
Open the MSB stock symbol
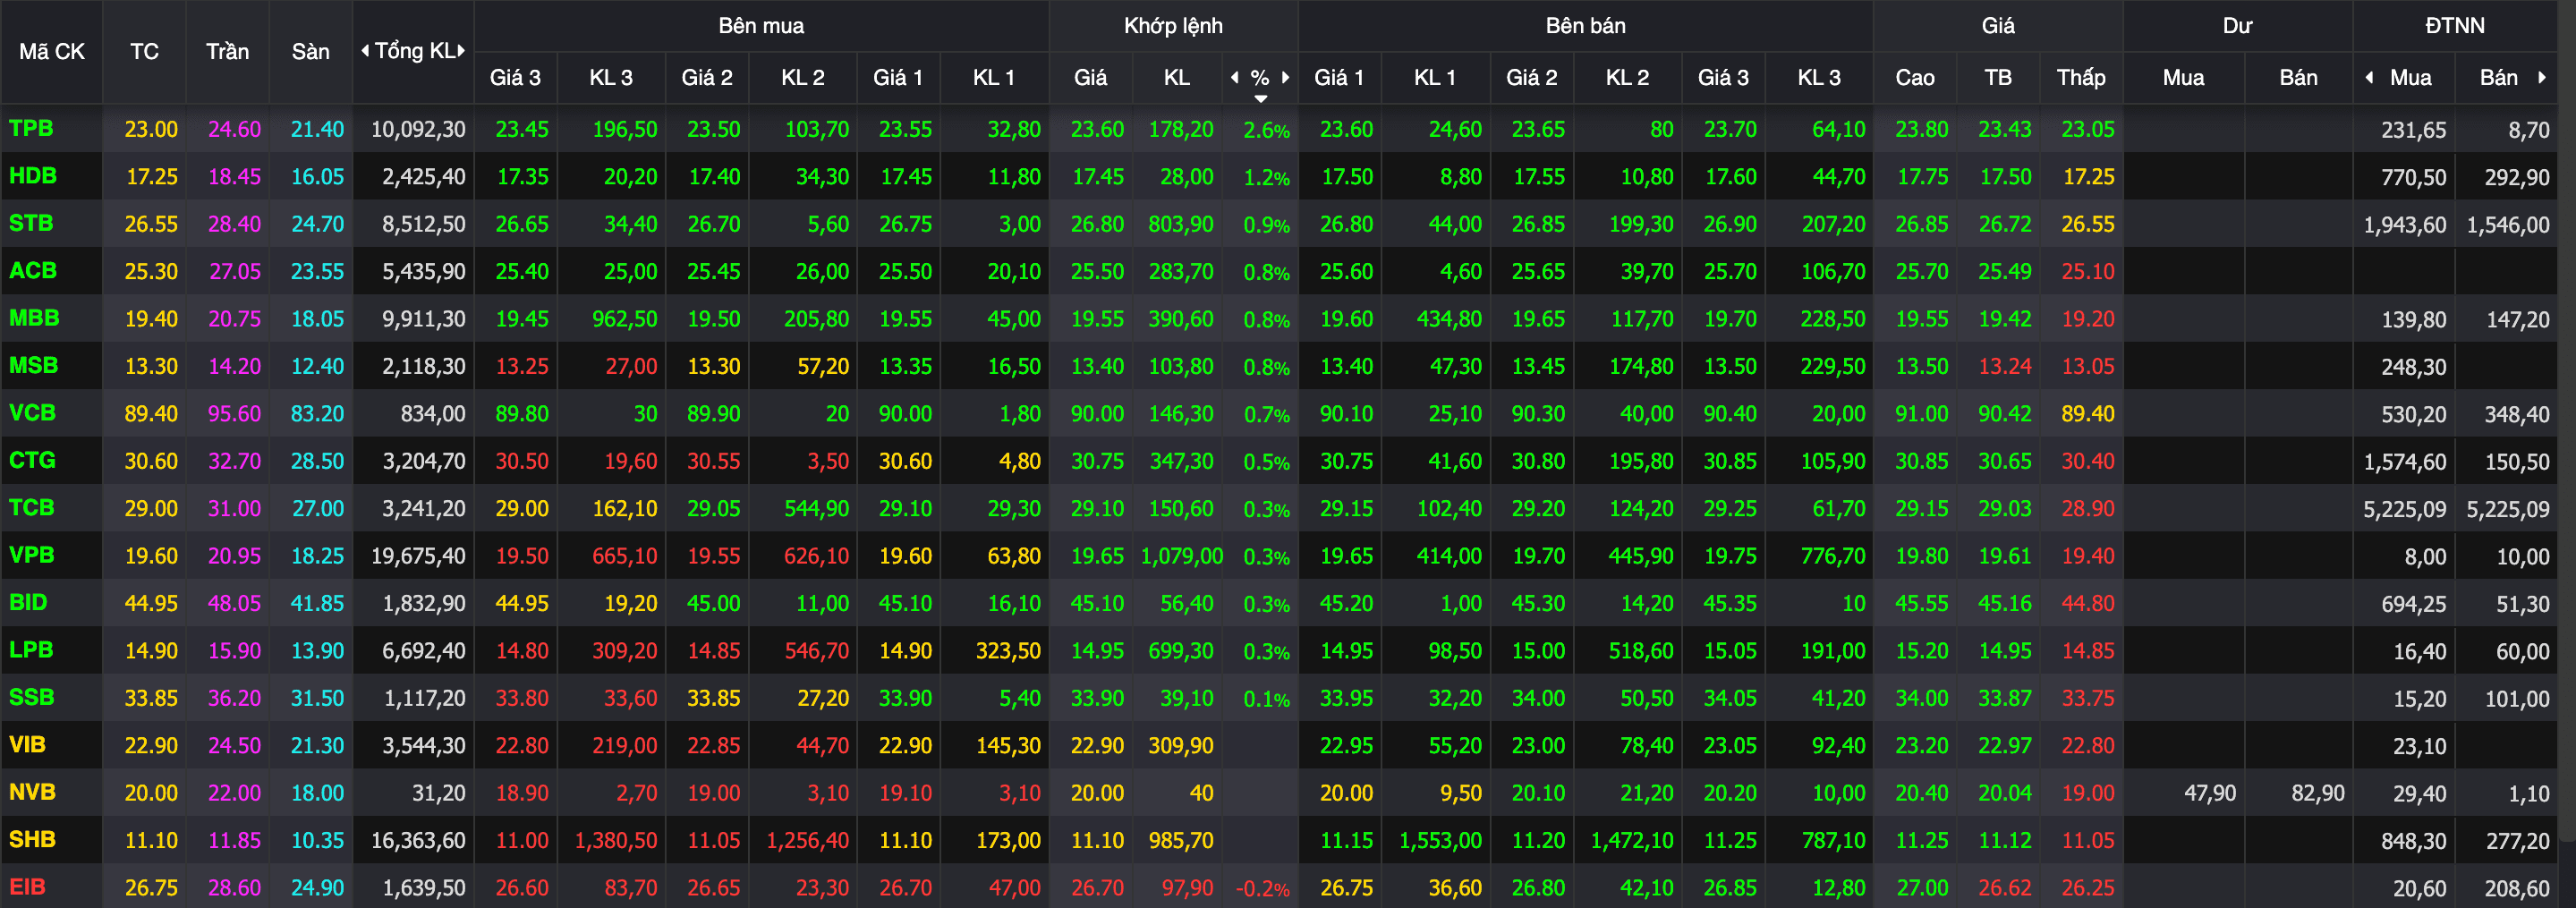[34, 365]
